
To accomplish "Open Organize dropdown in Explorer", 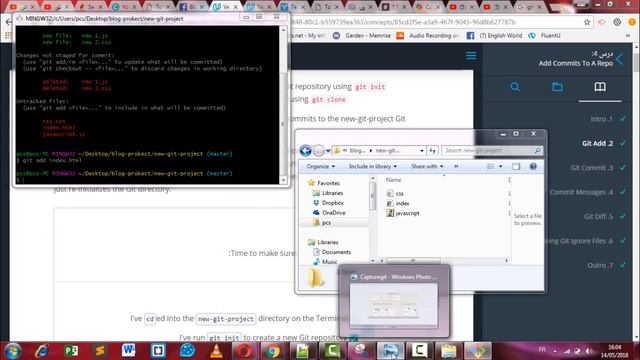I will (x=321, y=167).
